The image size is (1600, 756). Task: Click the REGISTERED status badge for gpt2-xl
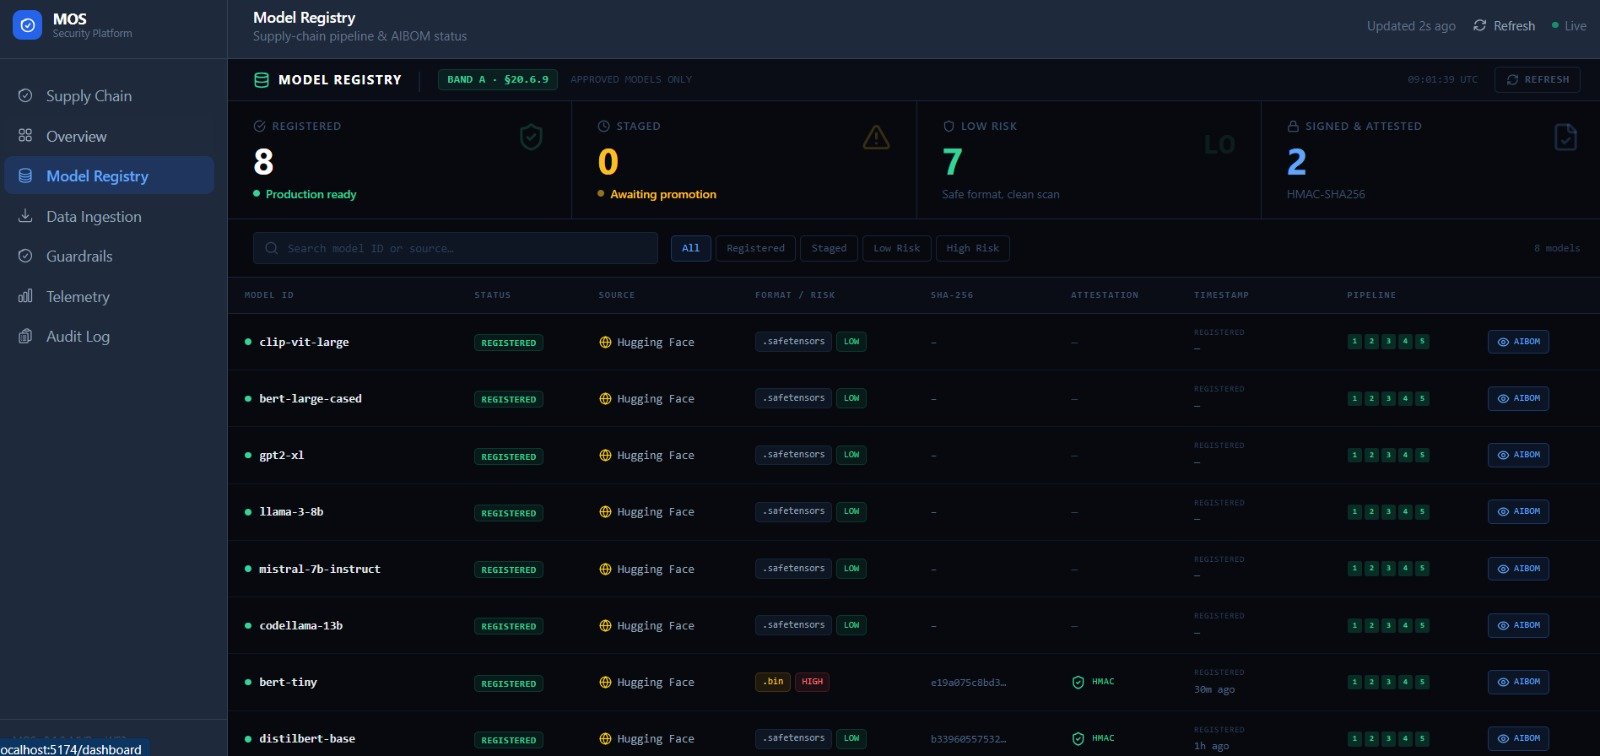(508, 456)
